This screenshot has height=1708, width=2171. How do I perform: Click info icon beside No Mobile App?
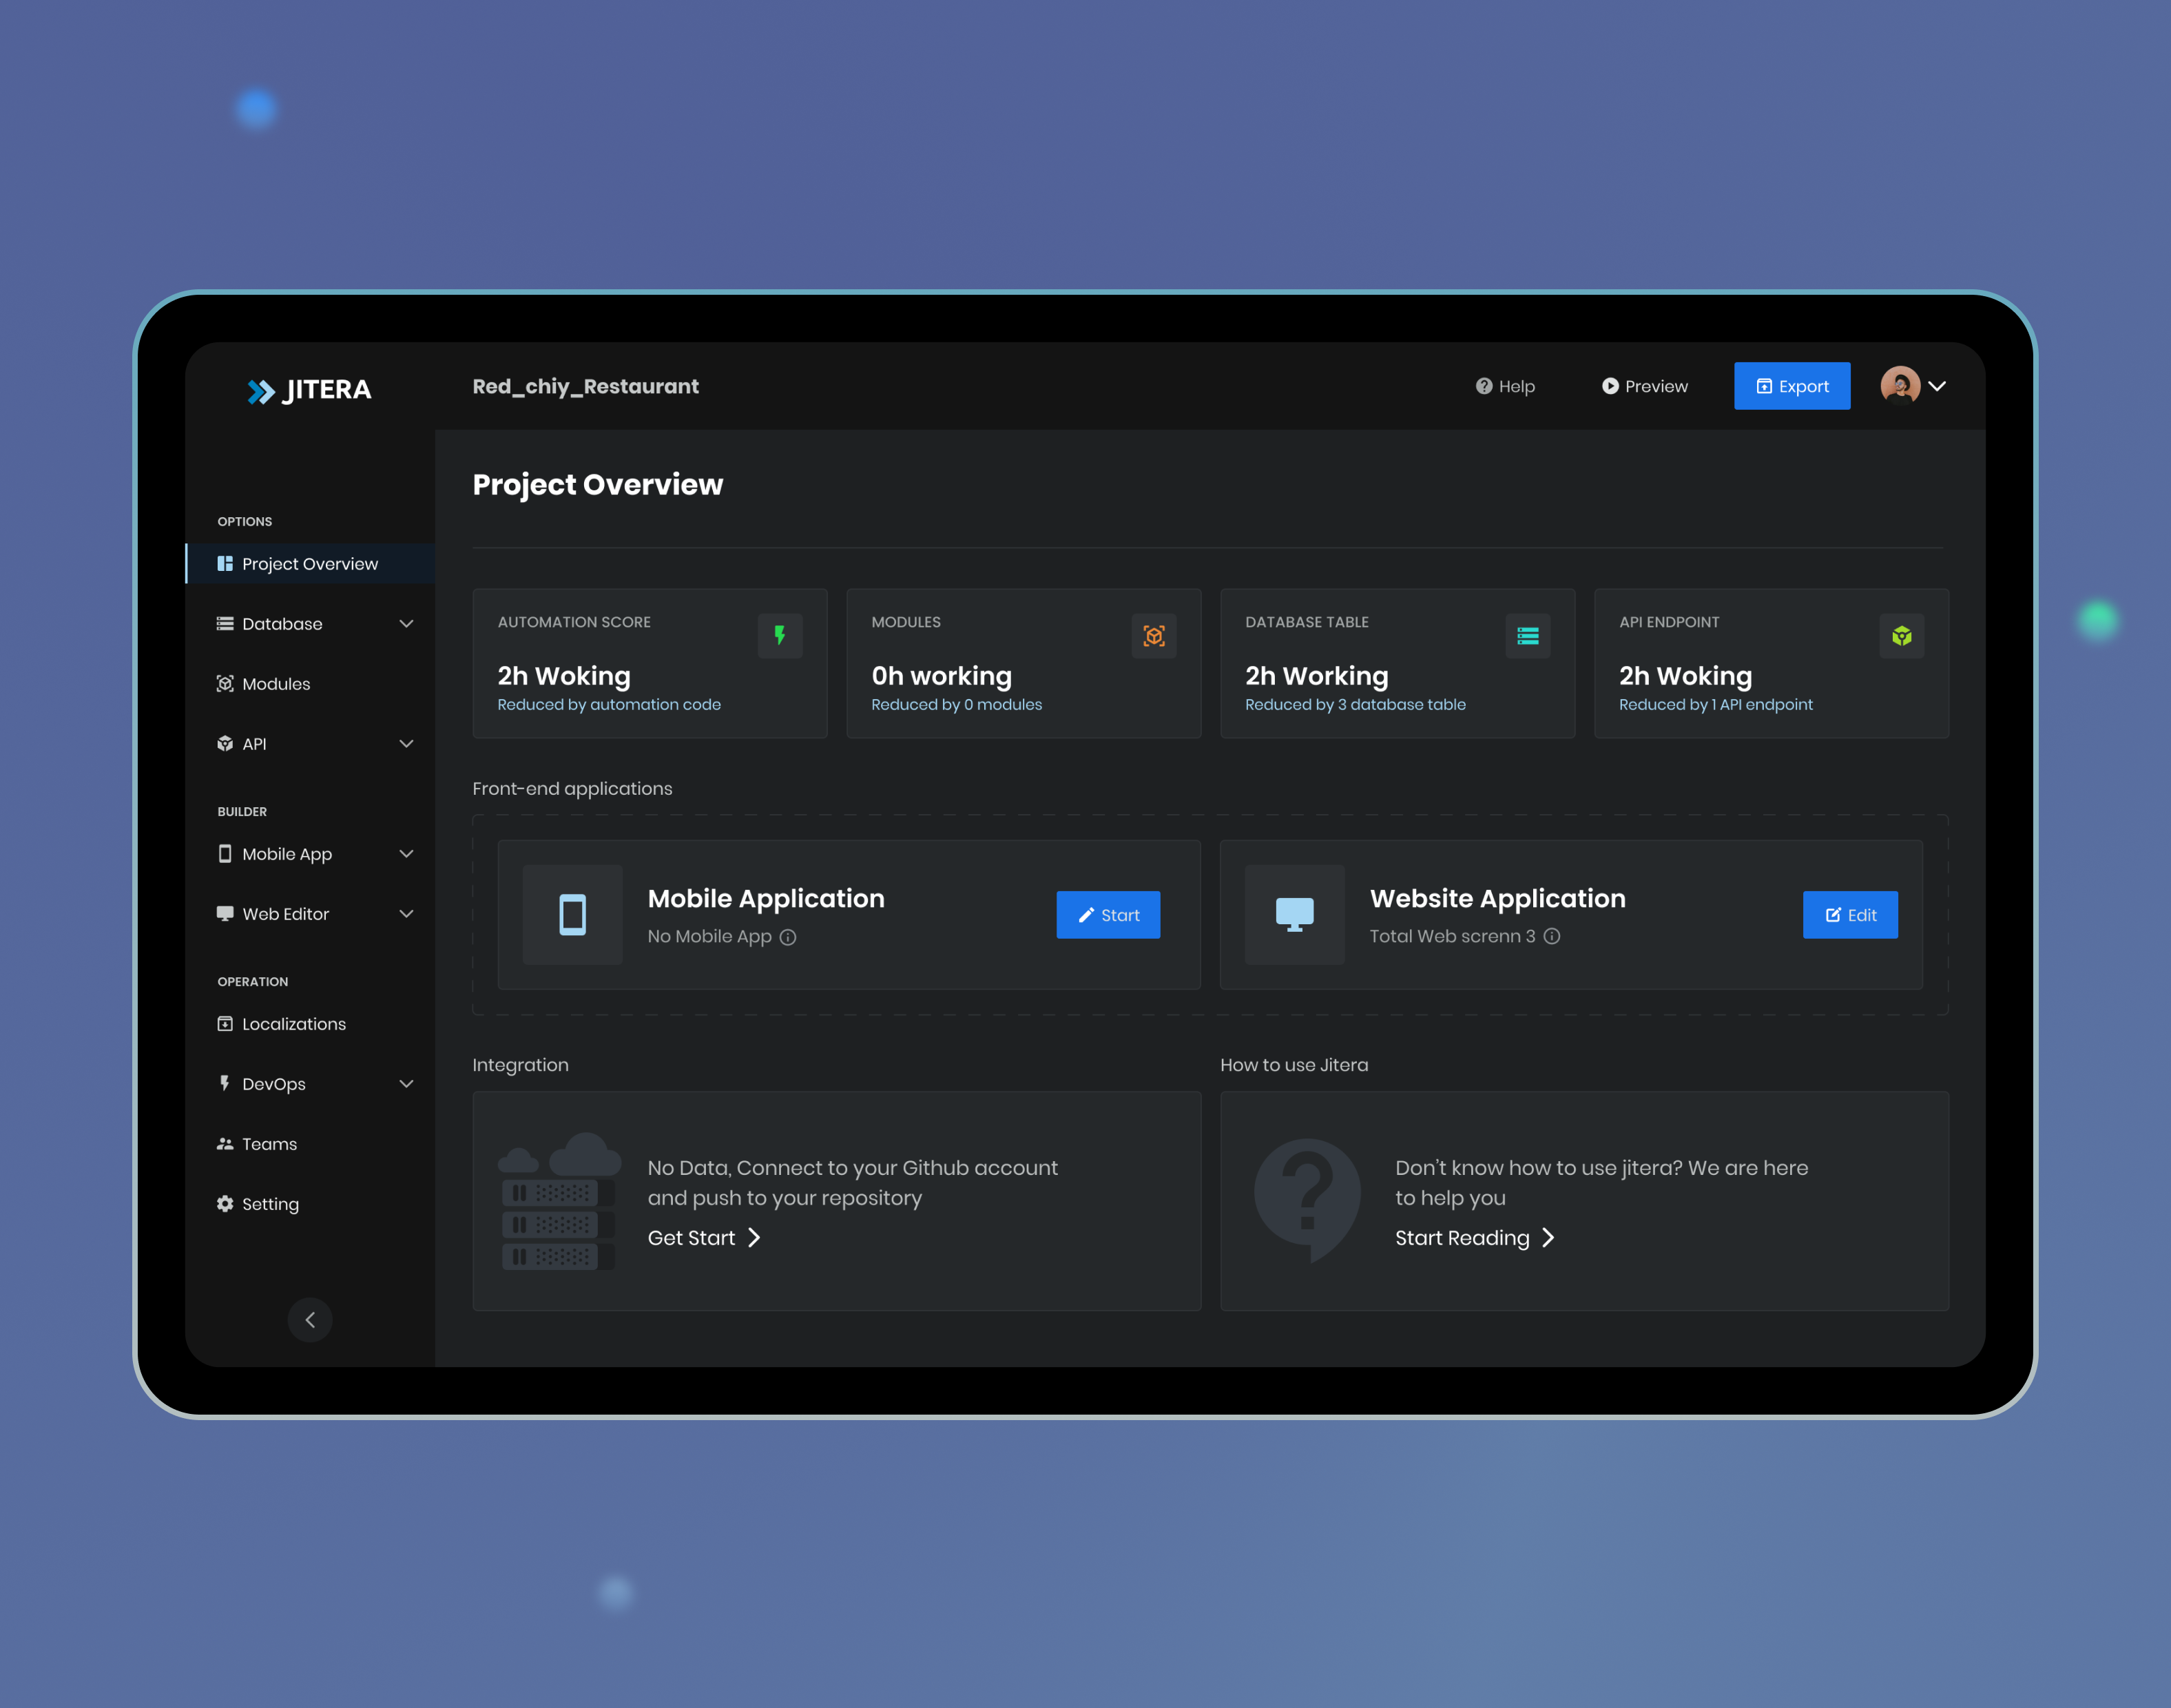pos(788,937)
